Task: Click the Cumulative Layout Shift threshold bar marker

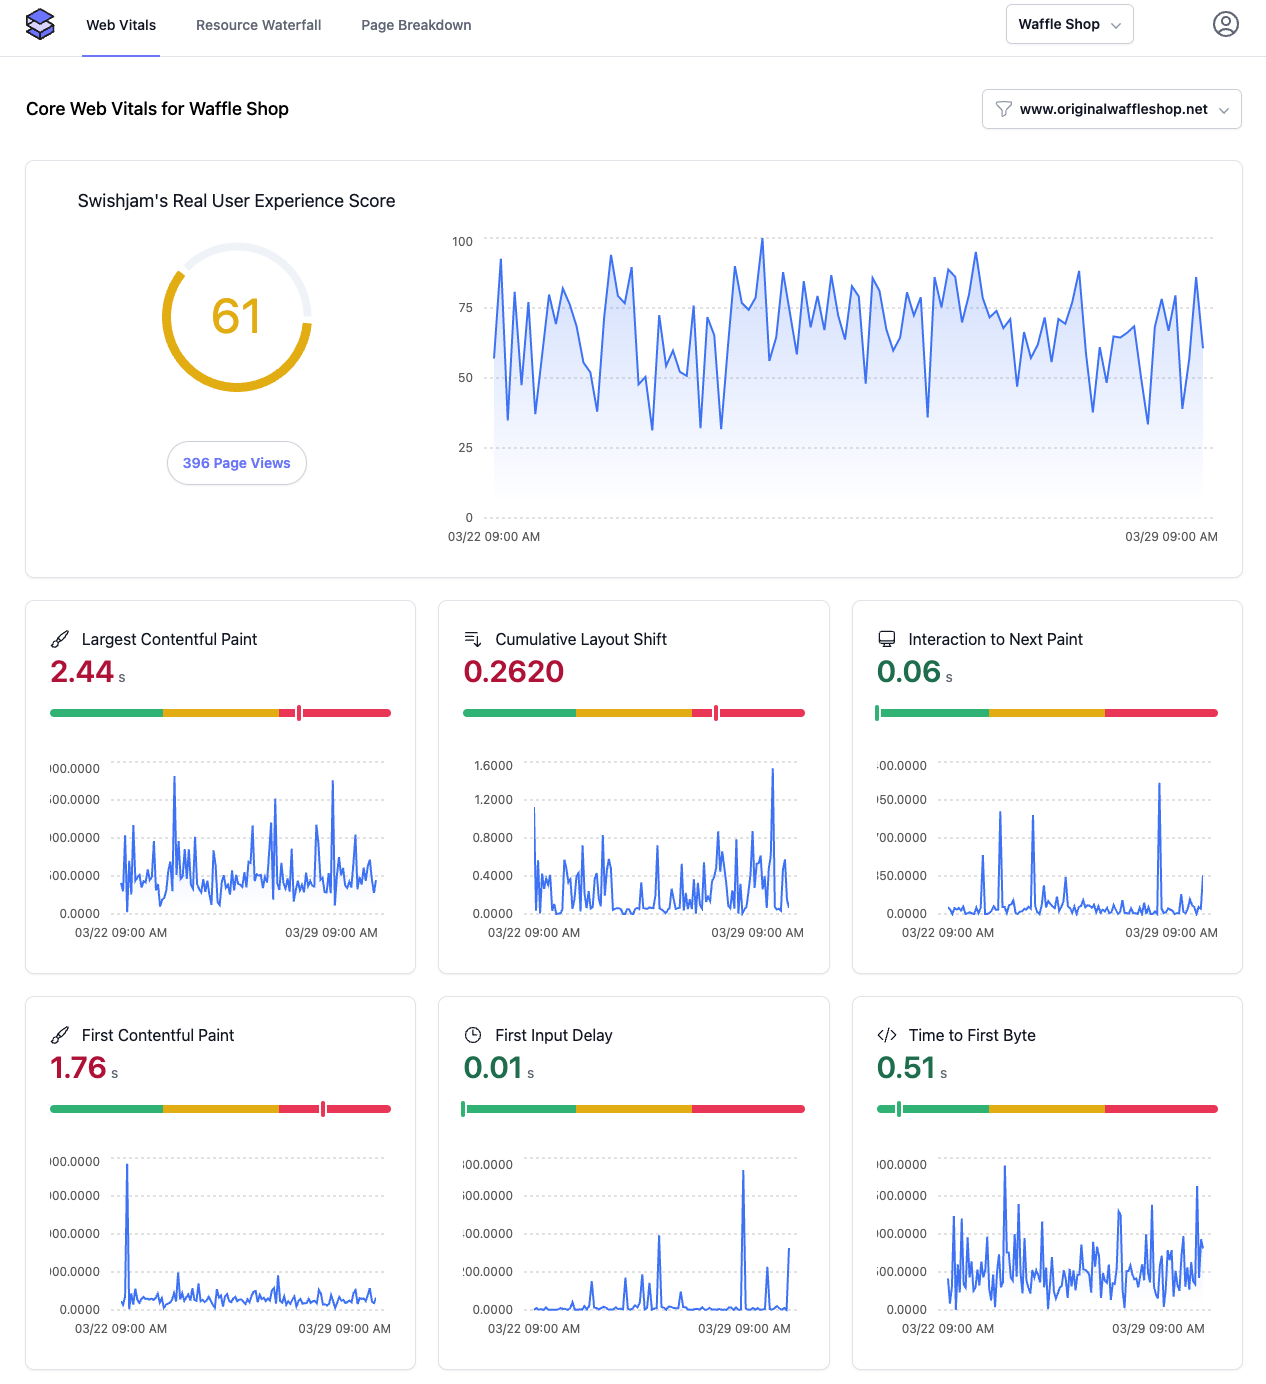Action: pyautogui.click(x=716, y=713)
